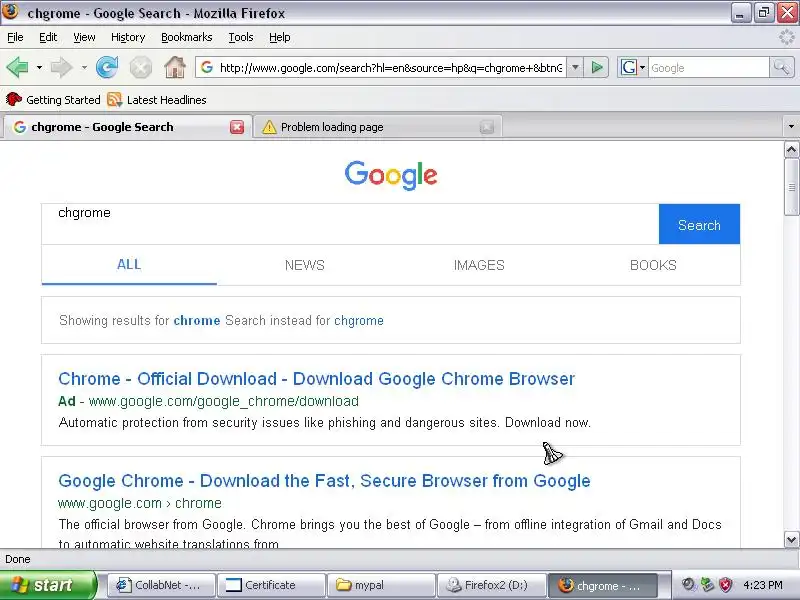
Task: Open the Getting Started bookmark
Action: [x=53, y=99]
